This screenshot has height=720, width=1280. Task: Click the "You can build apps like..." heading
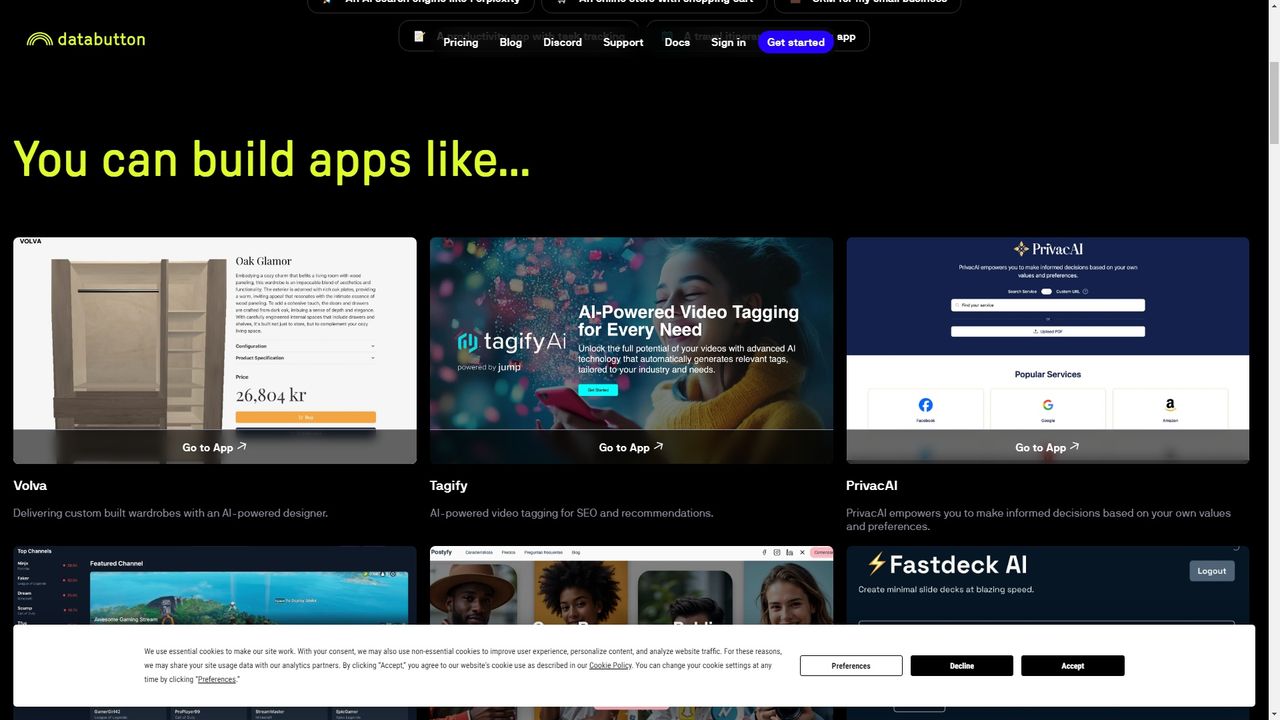point(272,159)
